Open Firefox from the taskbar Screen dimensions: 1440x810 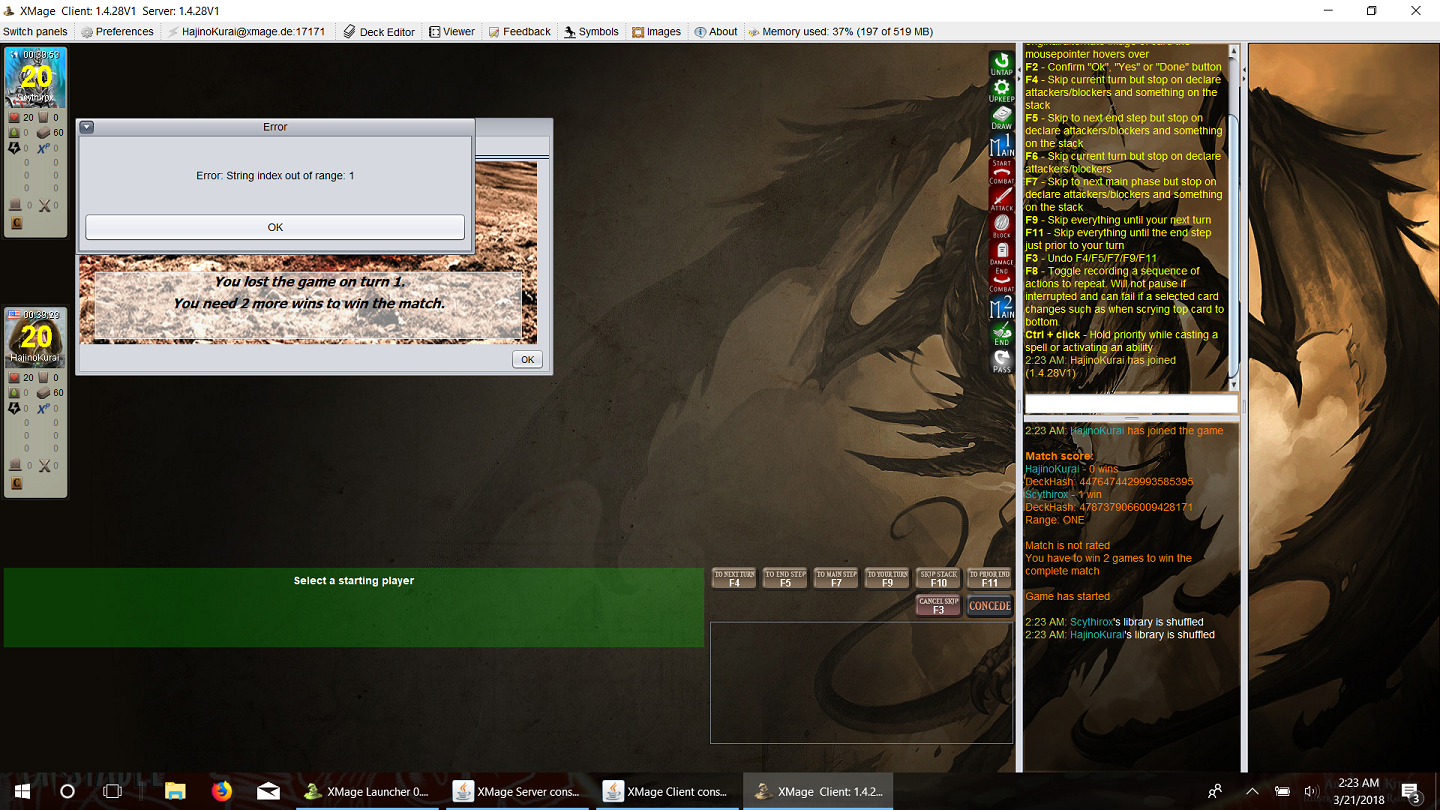pyautogui.click(x=222, y=791)
